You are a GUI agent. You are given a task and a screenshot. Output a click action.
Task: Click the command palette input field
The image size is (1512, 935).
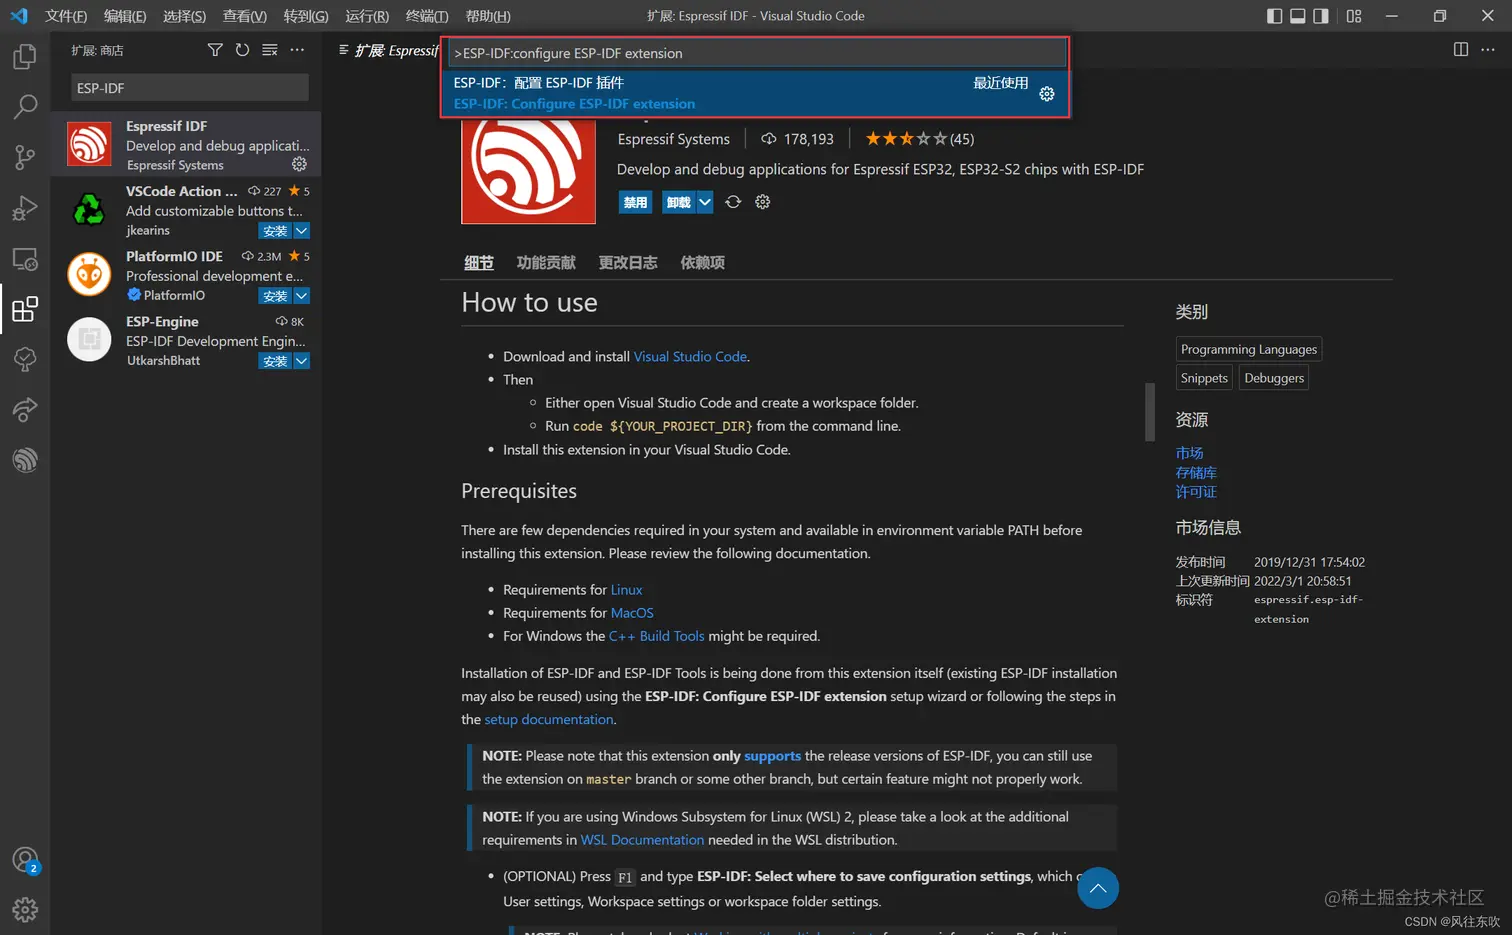[757, 53]
